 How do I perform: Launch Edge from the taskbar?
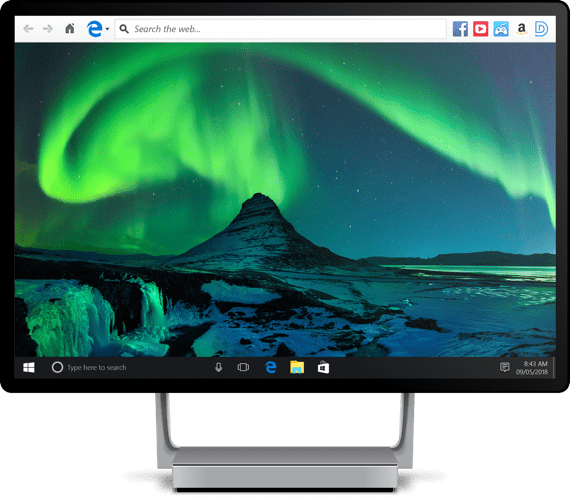pos(270,368)
